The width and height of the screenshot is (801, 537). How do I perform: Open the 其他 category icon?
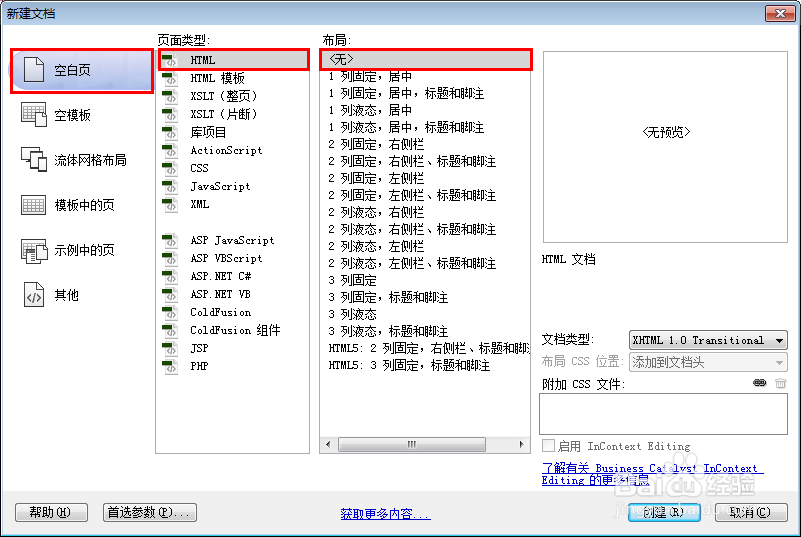[x=34, y=295]
